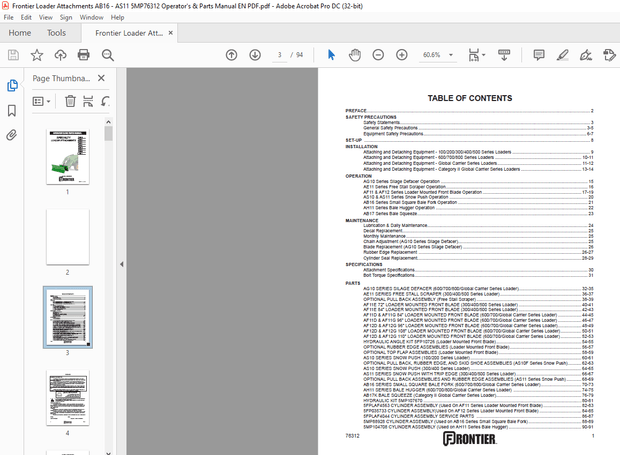Open the find text magnifier
This screenshot has width=620, height=455.
[108, 55]
